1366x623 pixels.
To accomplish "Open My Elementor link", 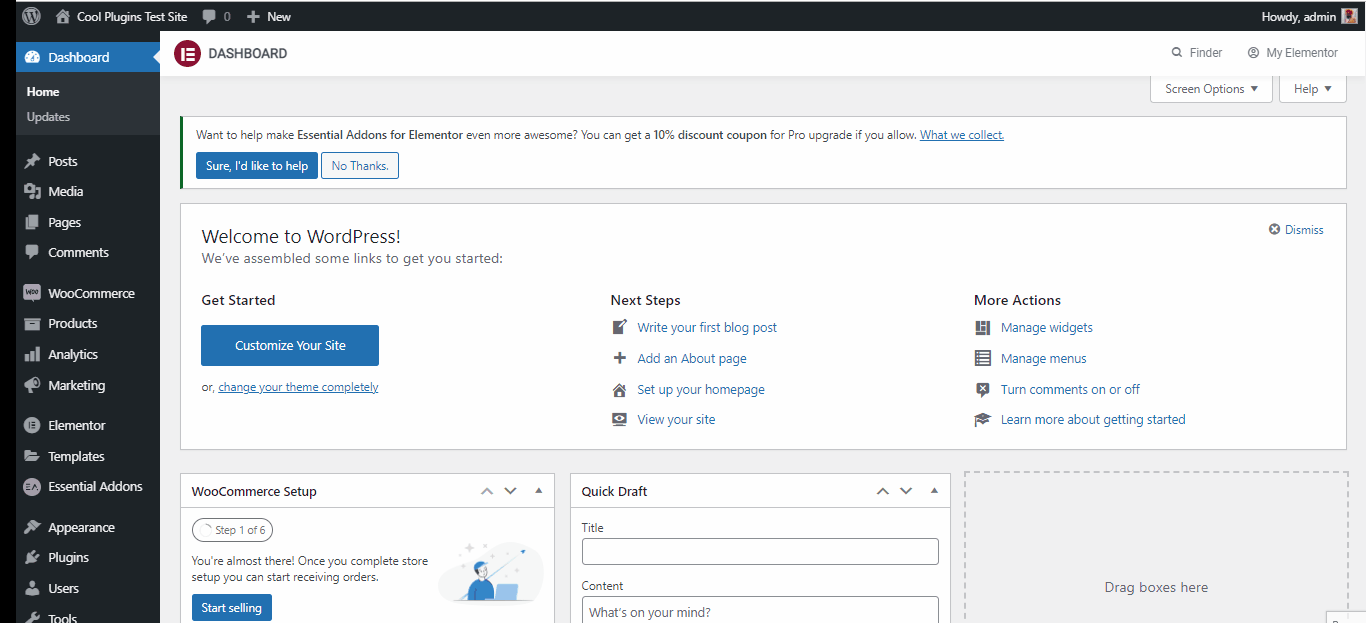I will [x=1293, y=53].
